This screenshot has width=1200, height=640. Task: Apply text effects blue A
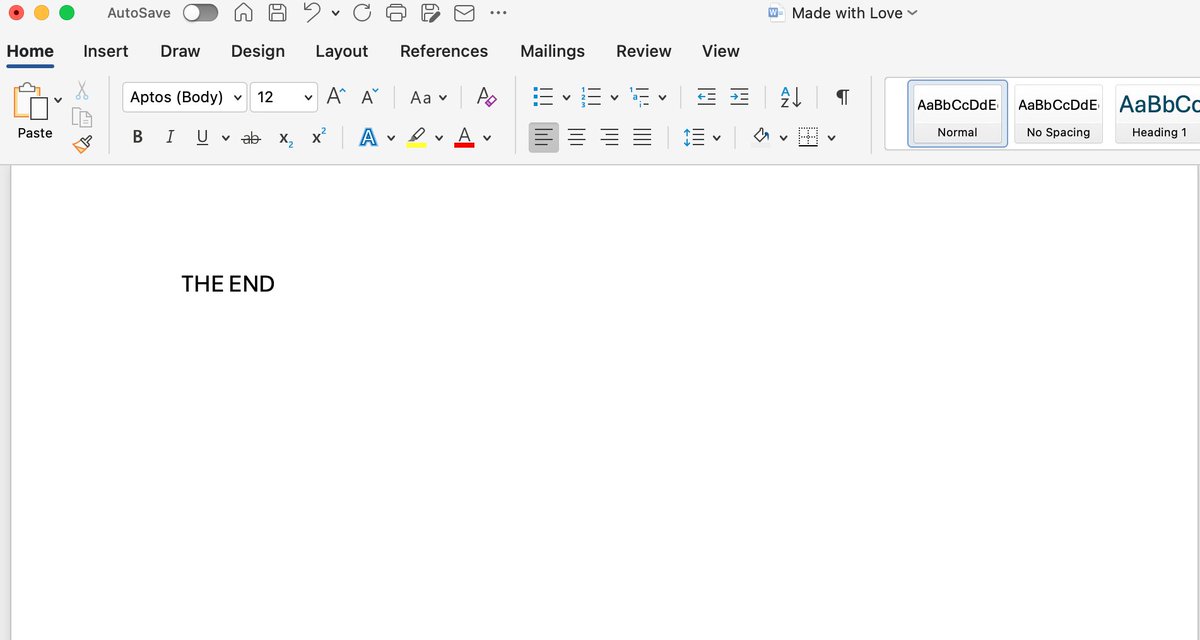(368, 137)
